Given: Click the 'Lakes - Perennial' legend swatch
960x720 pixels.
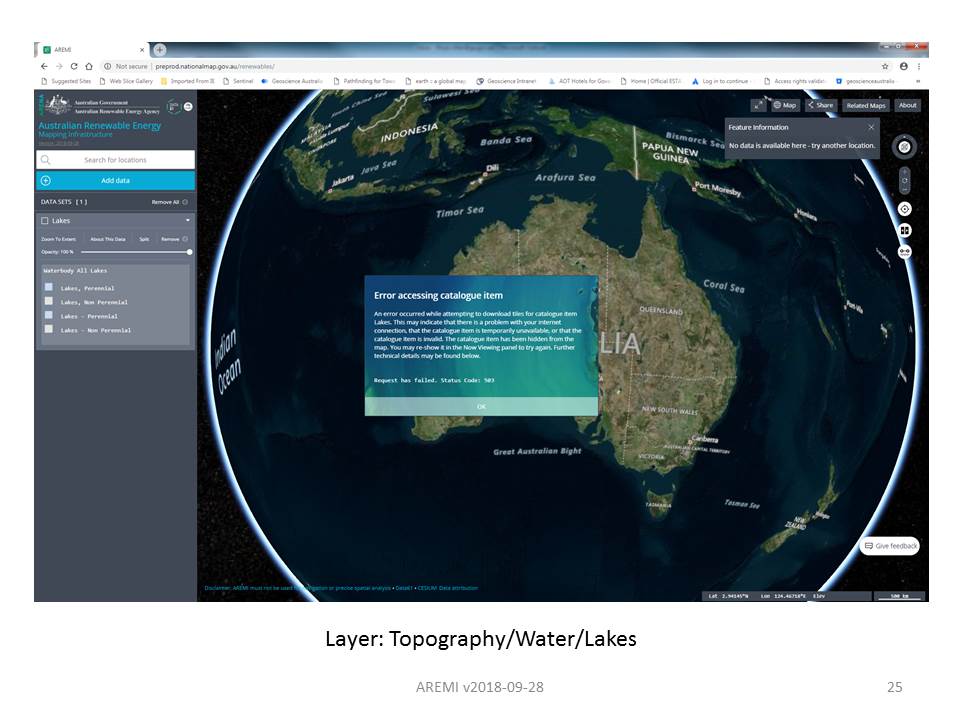Looking at the screenshot, I should [x=49, y=315].
